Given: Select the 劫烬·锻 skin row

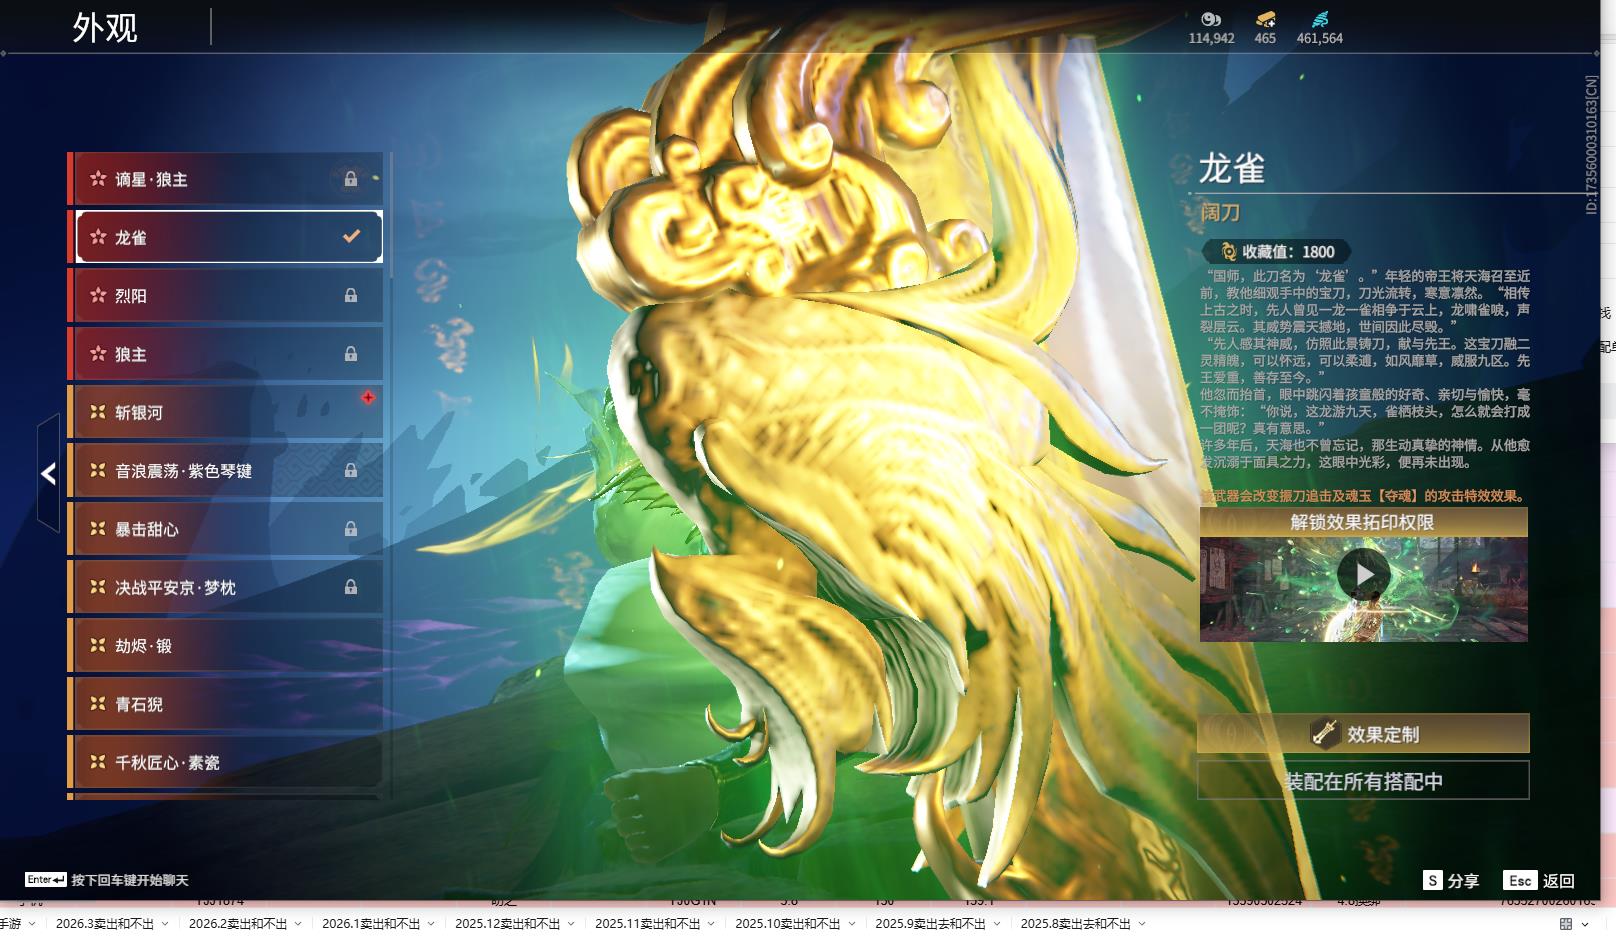Looking at the screenshot, I should (x=225, y=645).
